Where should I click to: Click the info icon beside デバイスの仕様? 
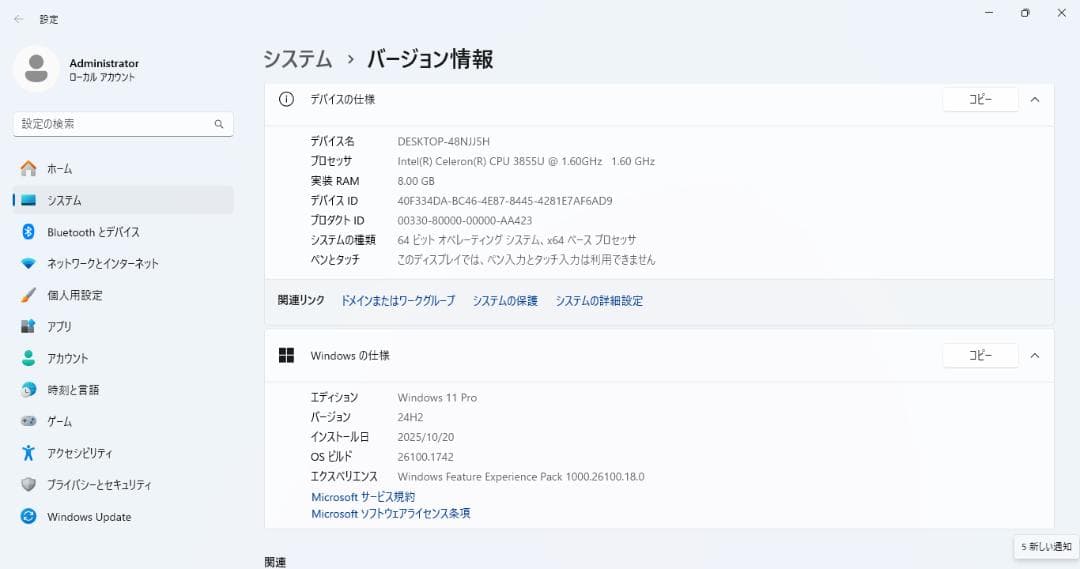tap(286, 99)
